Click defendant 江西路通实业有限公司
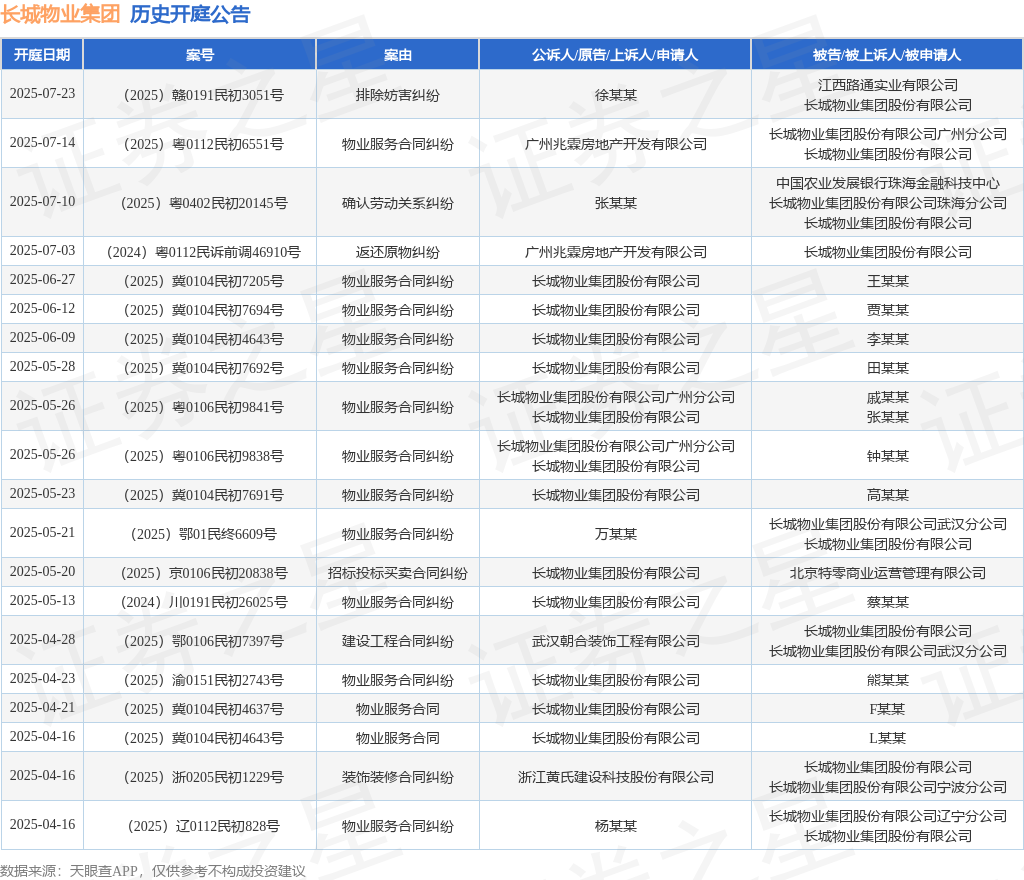Viewport: 1024px width, 880px height. tap(888, 85)
